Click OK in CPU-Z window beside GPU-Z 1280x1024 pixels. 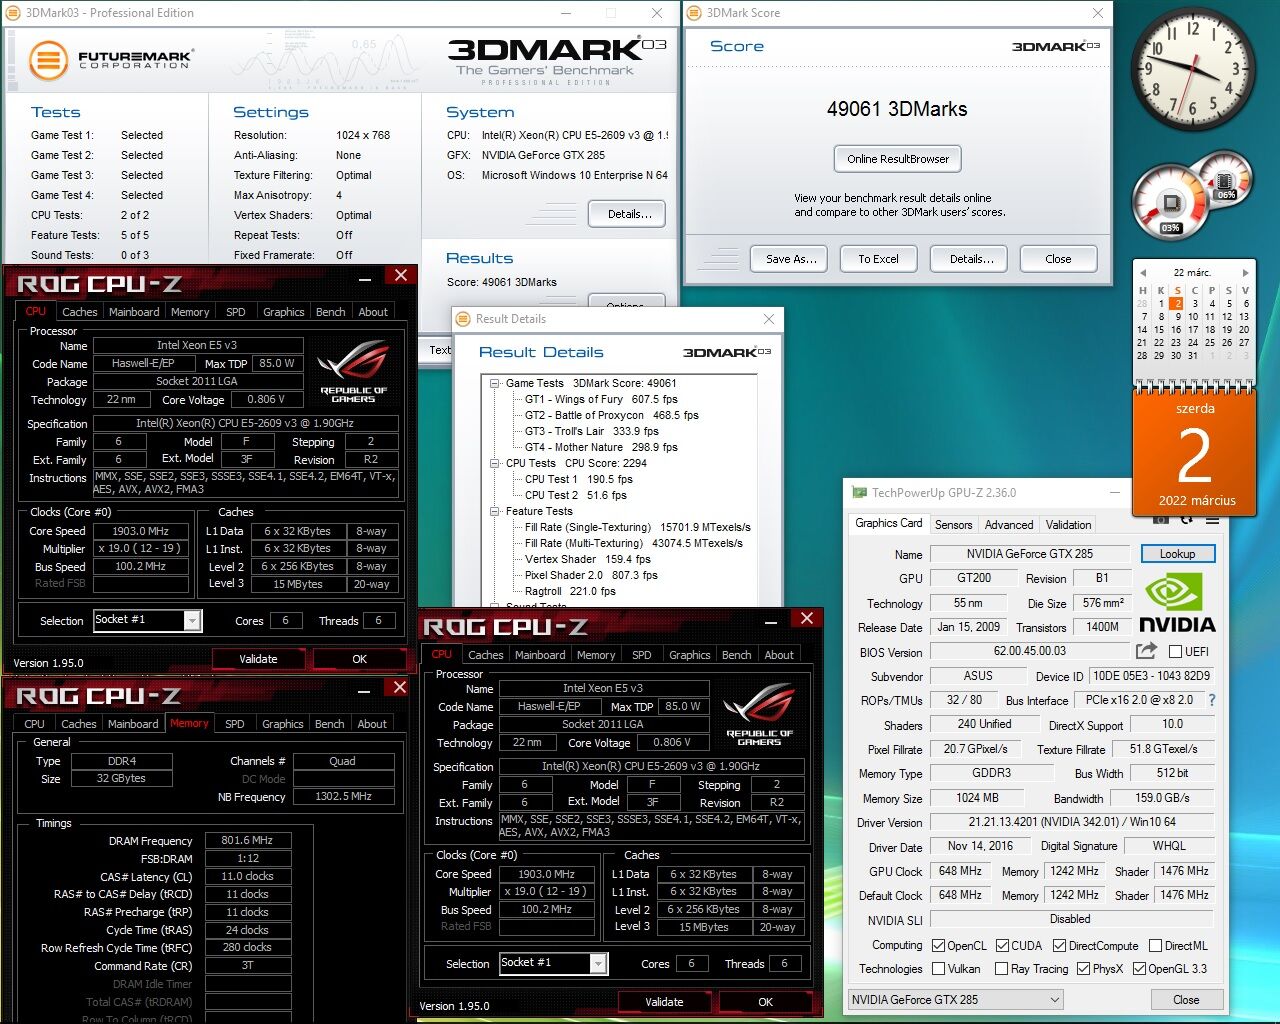click(765, 1002)
